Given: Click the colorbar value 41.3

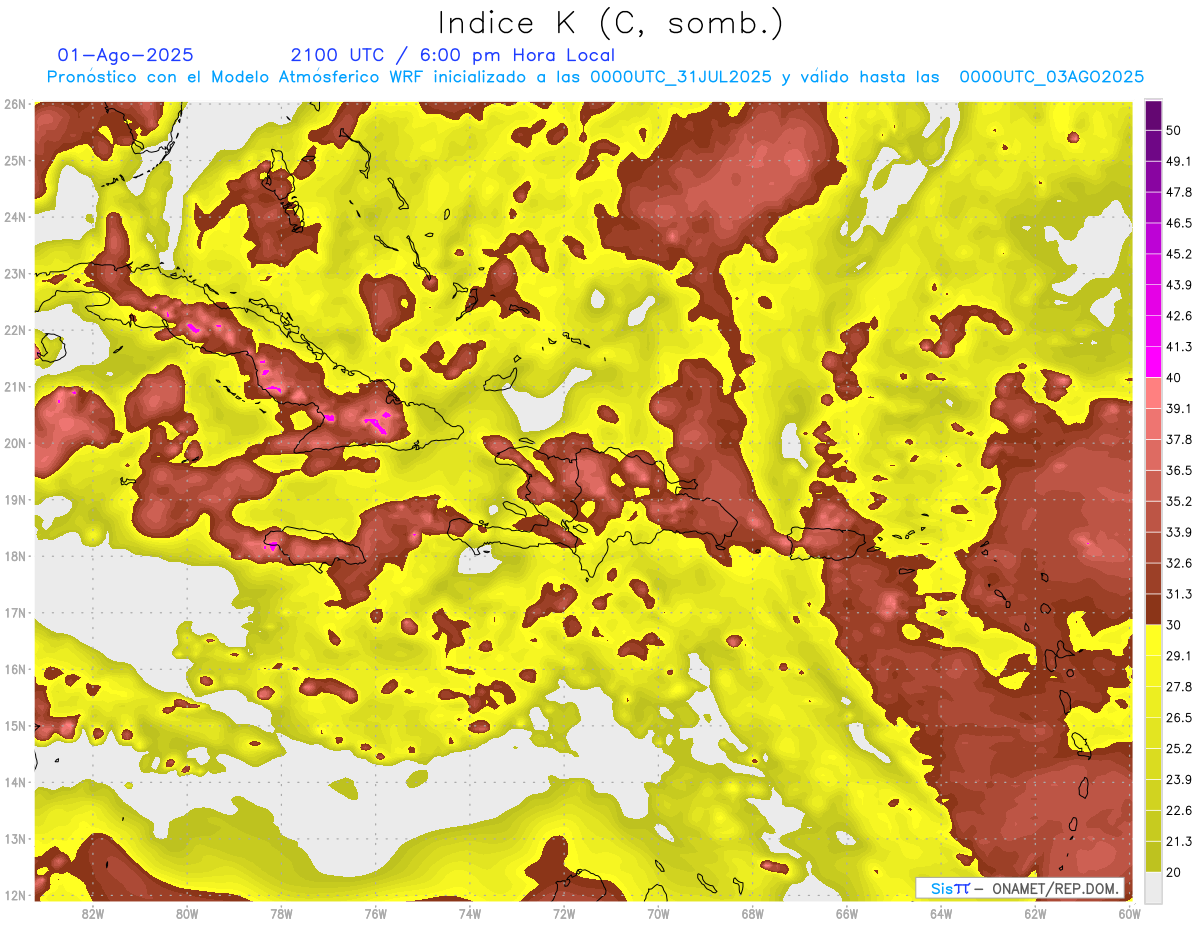Looking at the screenshot, I should click(1179, 347).
